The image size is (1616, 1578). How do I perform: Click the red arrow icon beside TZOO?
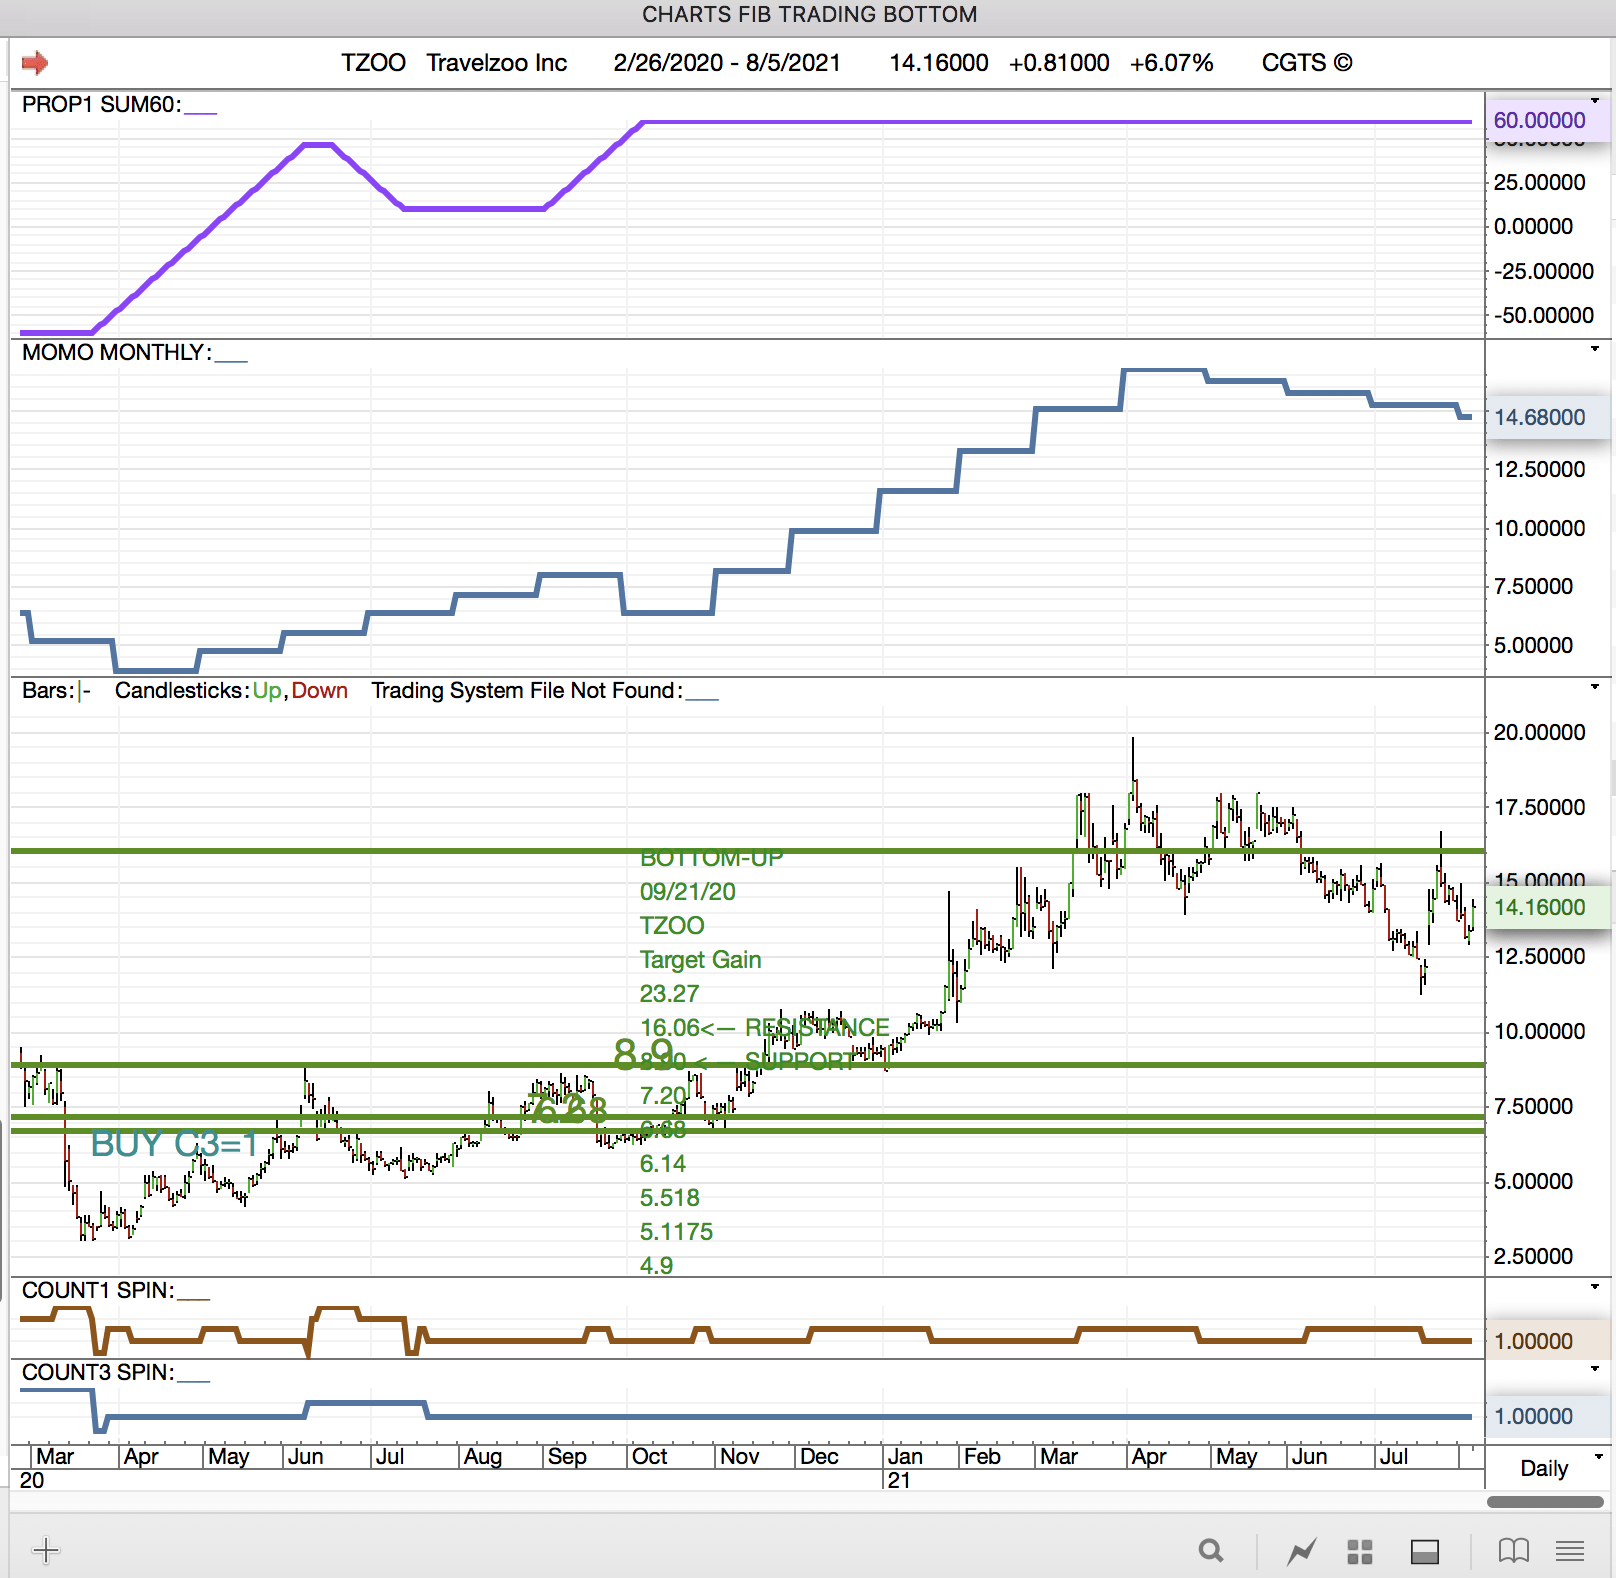[x=35, y=63]
